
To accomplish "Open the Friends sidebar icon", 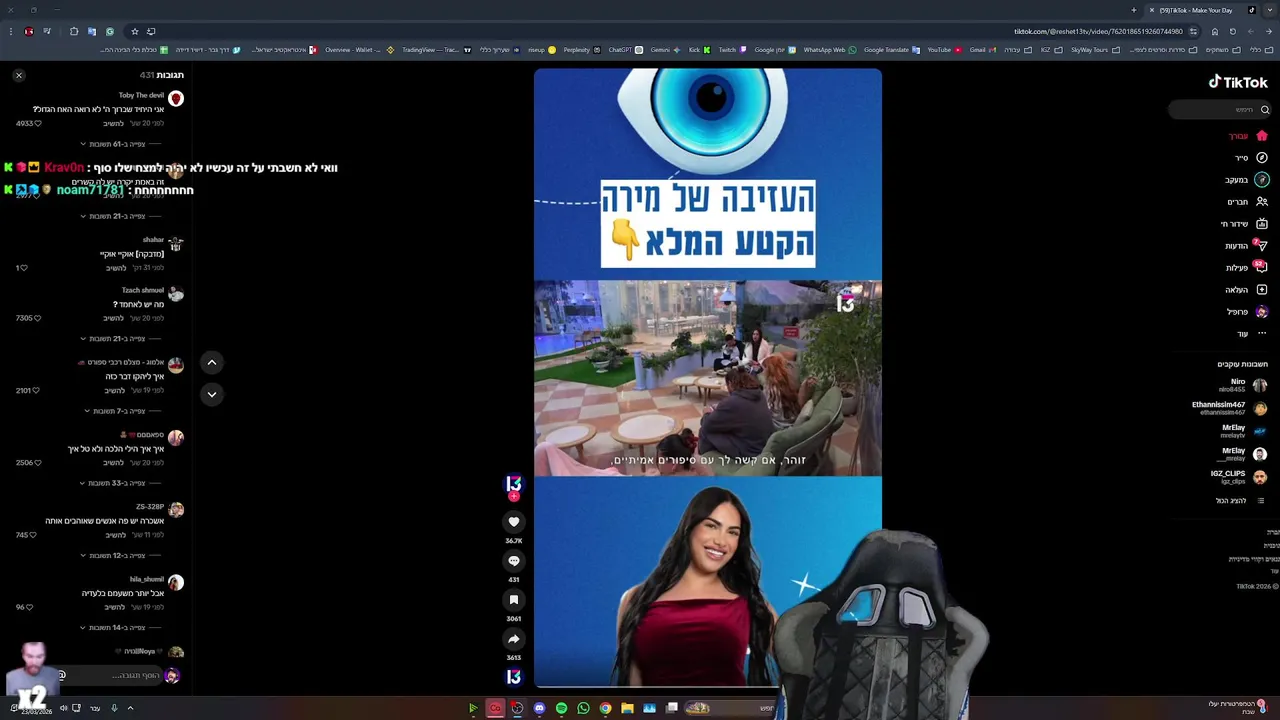I will point(1262,202).
